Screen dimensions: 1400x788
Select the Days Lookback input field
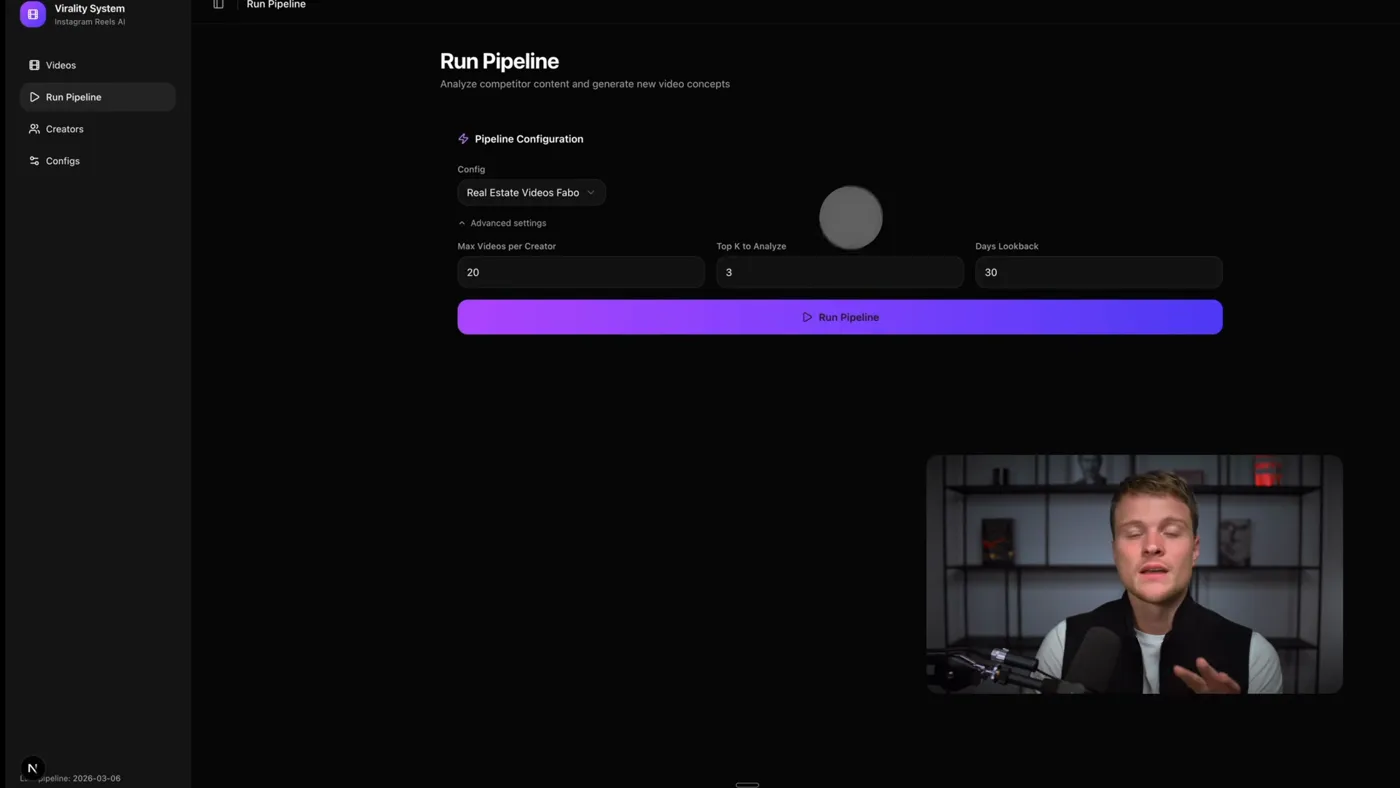(1098, 272)
